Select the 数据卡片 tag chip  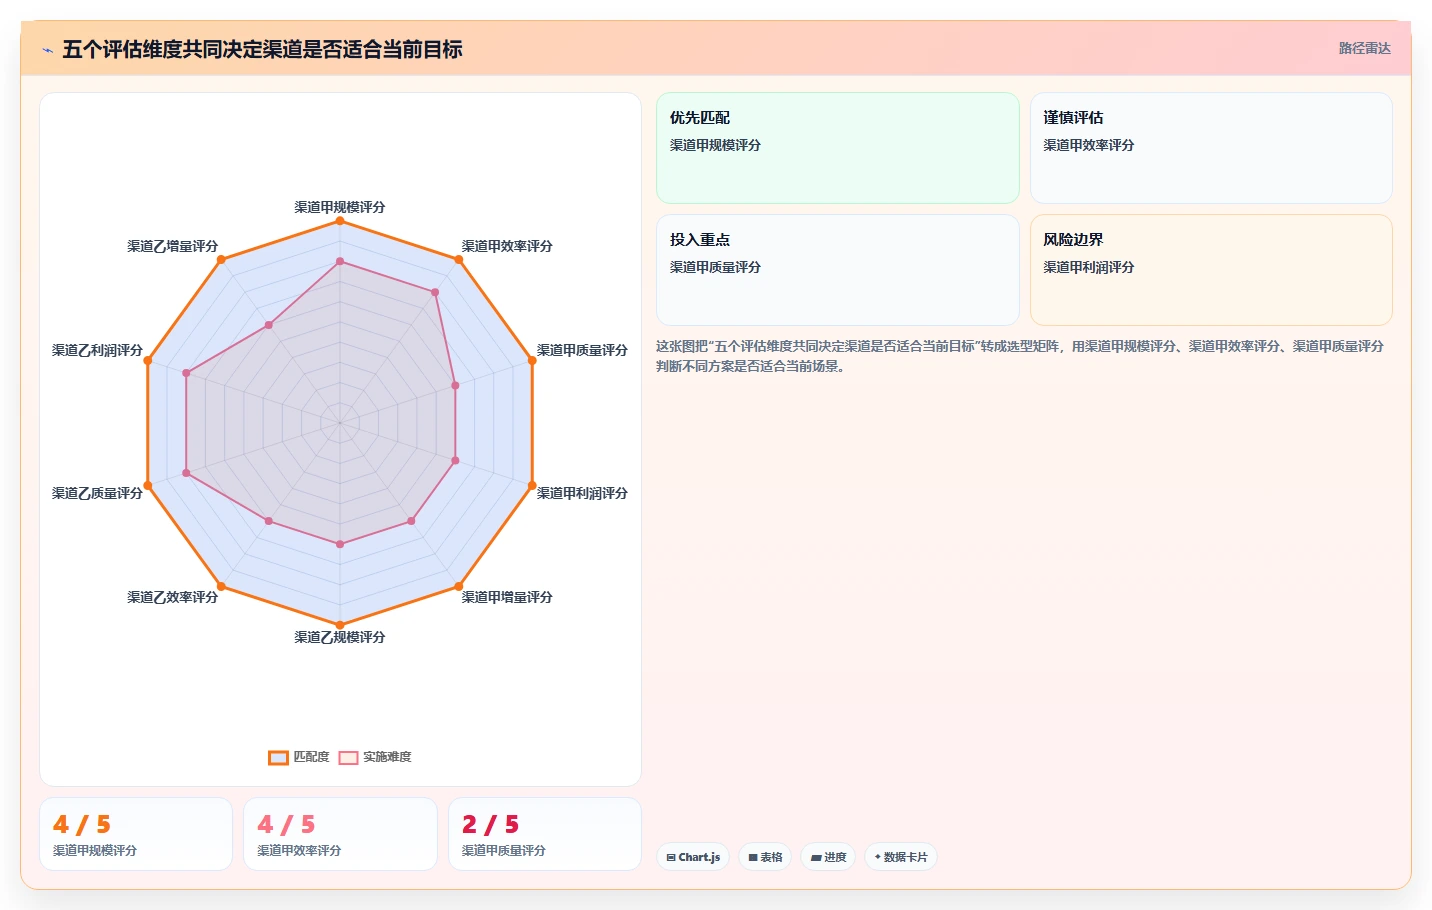pos(901,857)
